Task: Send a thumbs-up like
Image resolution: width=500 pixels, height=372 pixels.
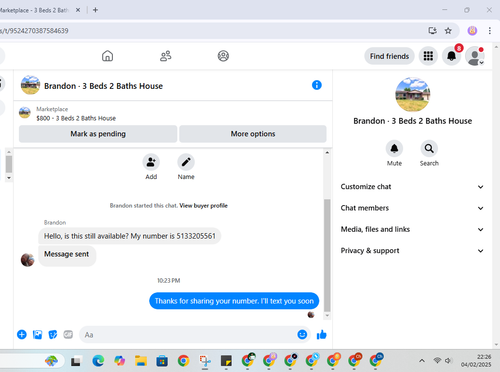Action: pyautogui.click(x=321, y=334)
